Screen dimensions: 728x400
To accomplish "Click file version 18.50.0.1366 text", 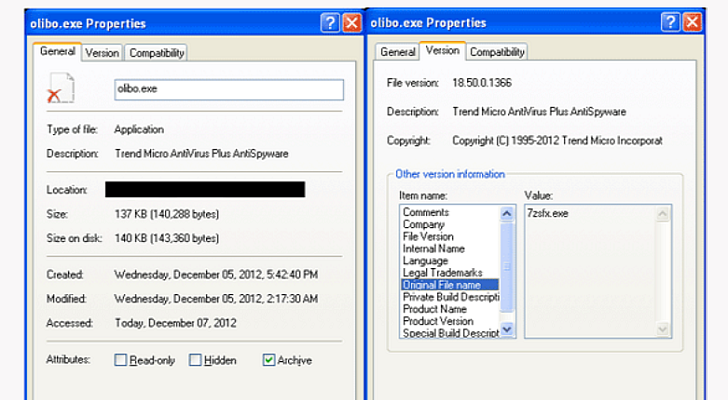I will click(482, 83).
